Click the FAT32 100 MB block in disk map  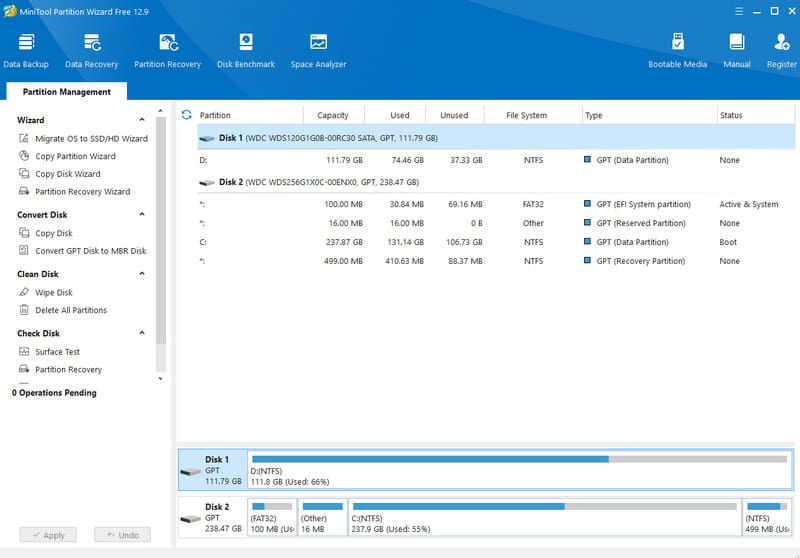coord(272,517)
